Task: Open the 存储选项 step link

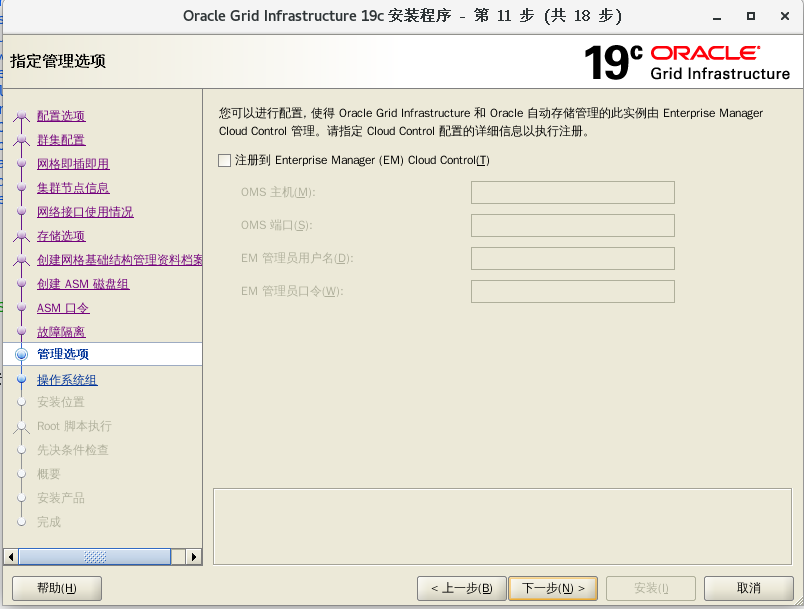Action: click(61, 236)
